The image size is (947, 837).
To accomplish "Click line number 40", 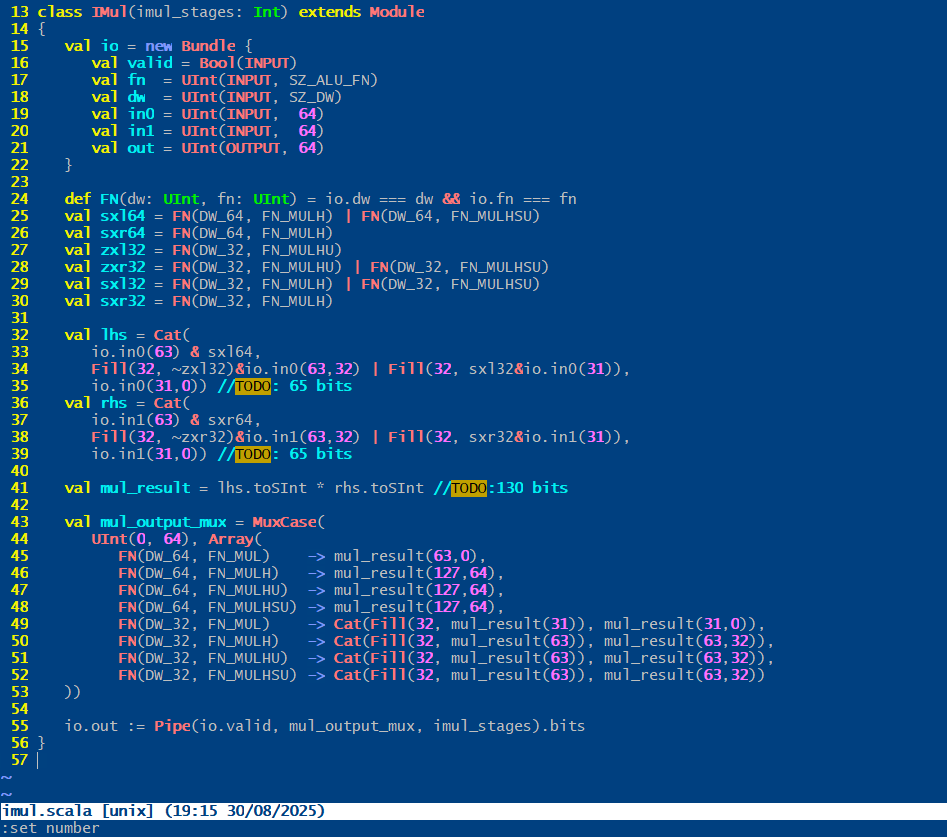I will tap(19, 470).
